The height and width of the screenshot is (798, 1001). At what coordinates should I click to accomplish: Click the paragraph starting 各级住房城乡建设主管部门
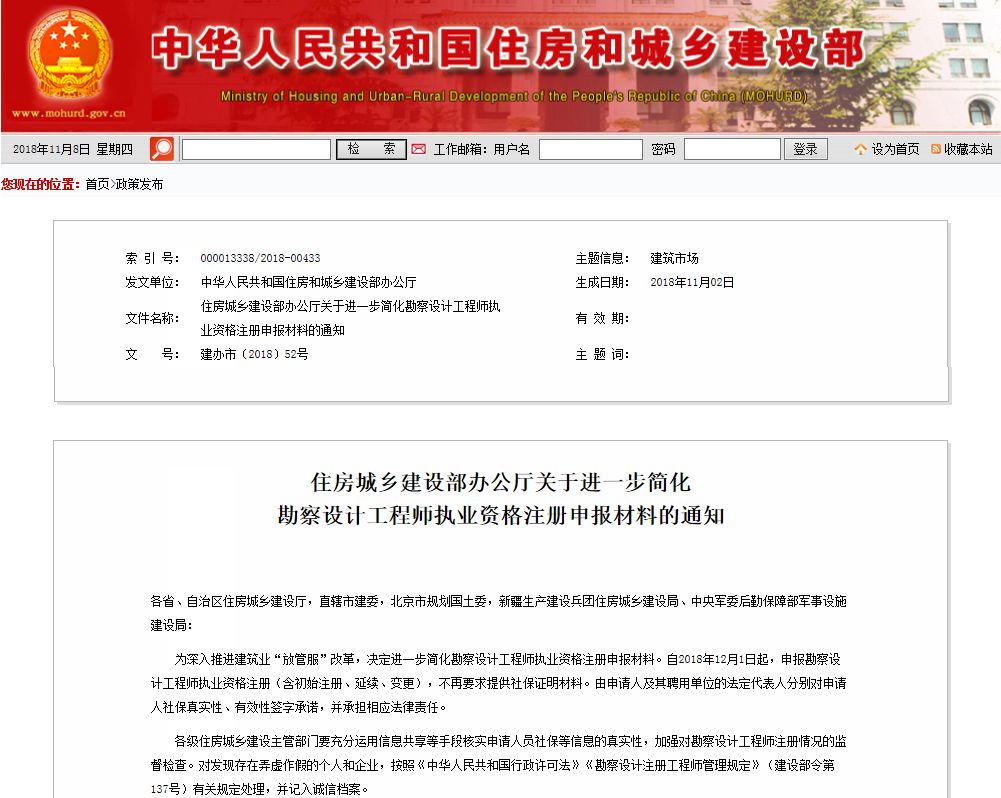tap(499, 765)
